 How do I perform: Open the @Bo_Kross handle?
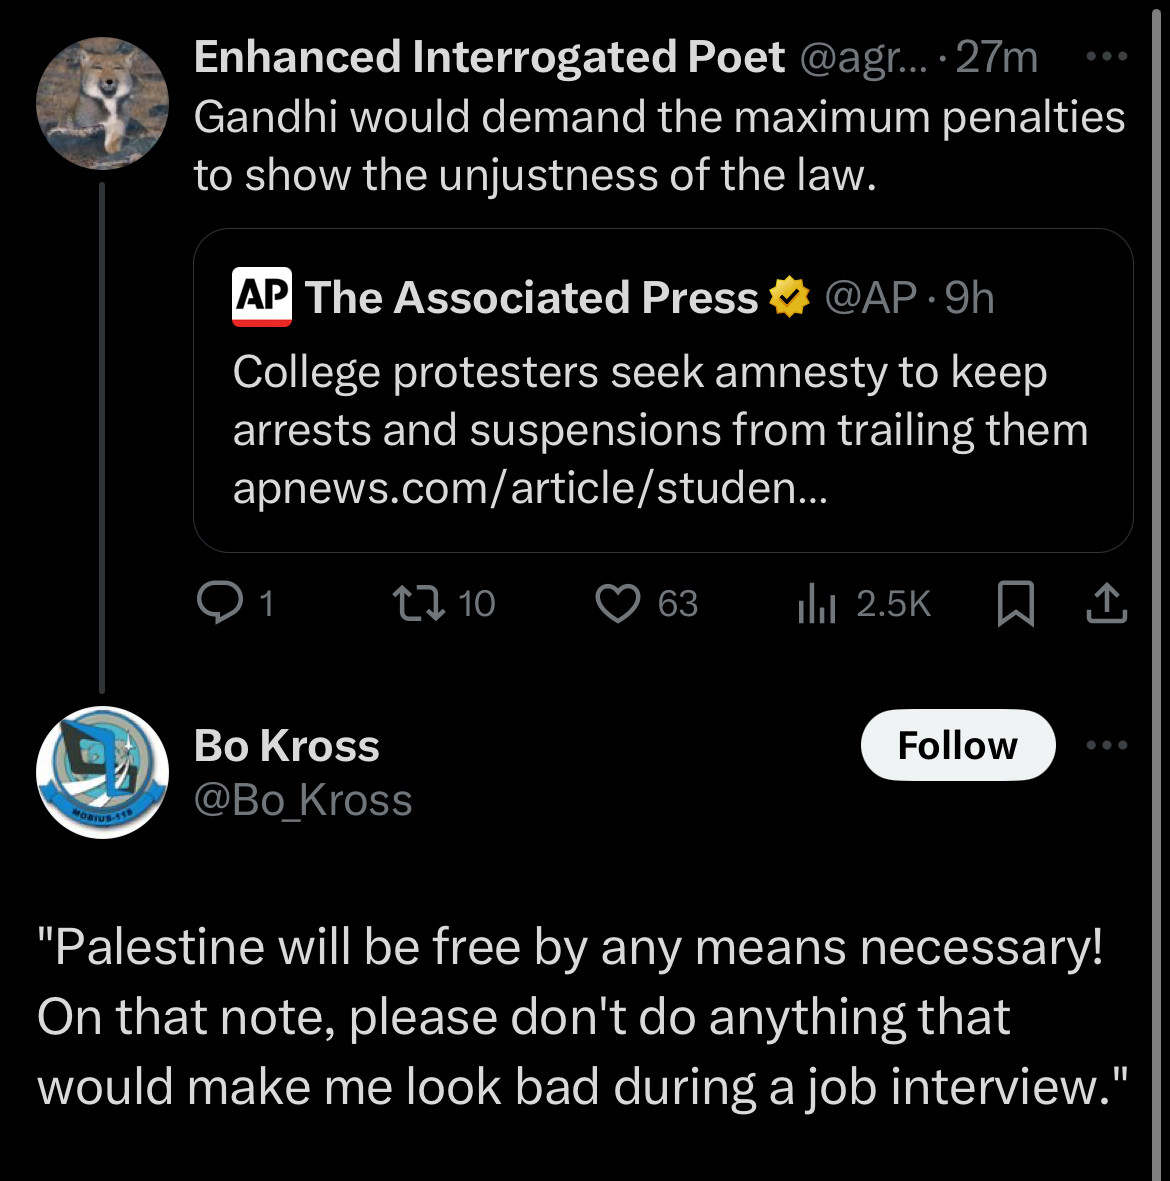point(303,800)
